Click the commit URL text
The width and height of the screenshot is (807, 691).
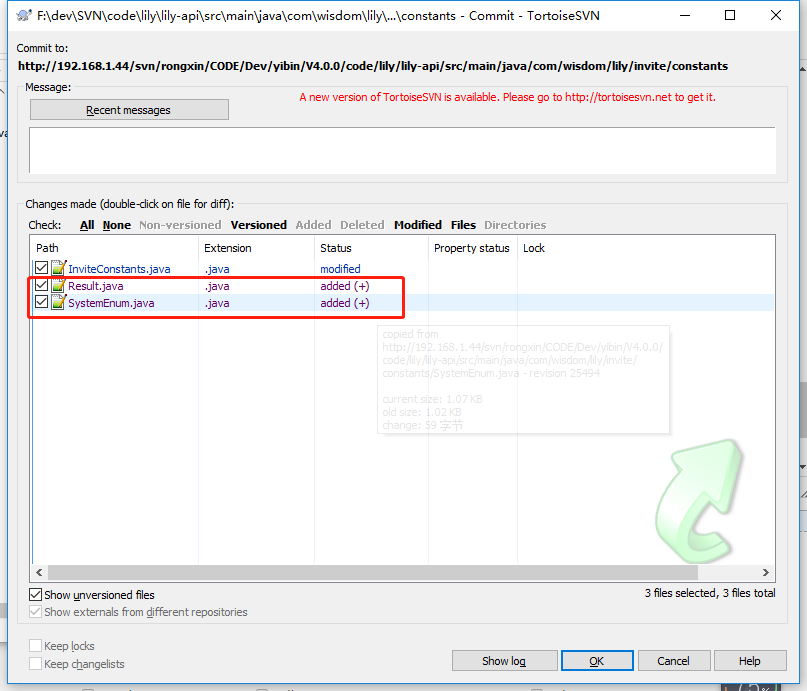pyautogui.click(x=373, y=66)
